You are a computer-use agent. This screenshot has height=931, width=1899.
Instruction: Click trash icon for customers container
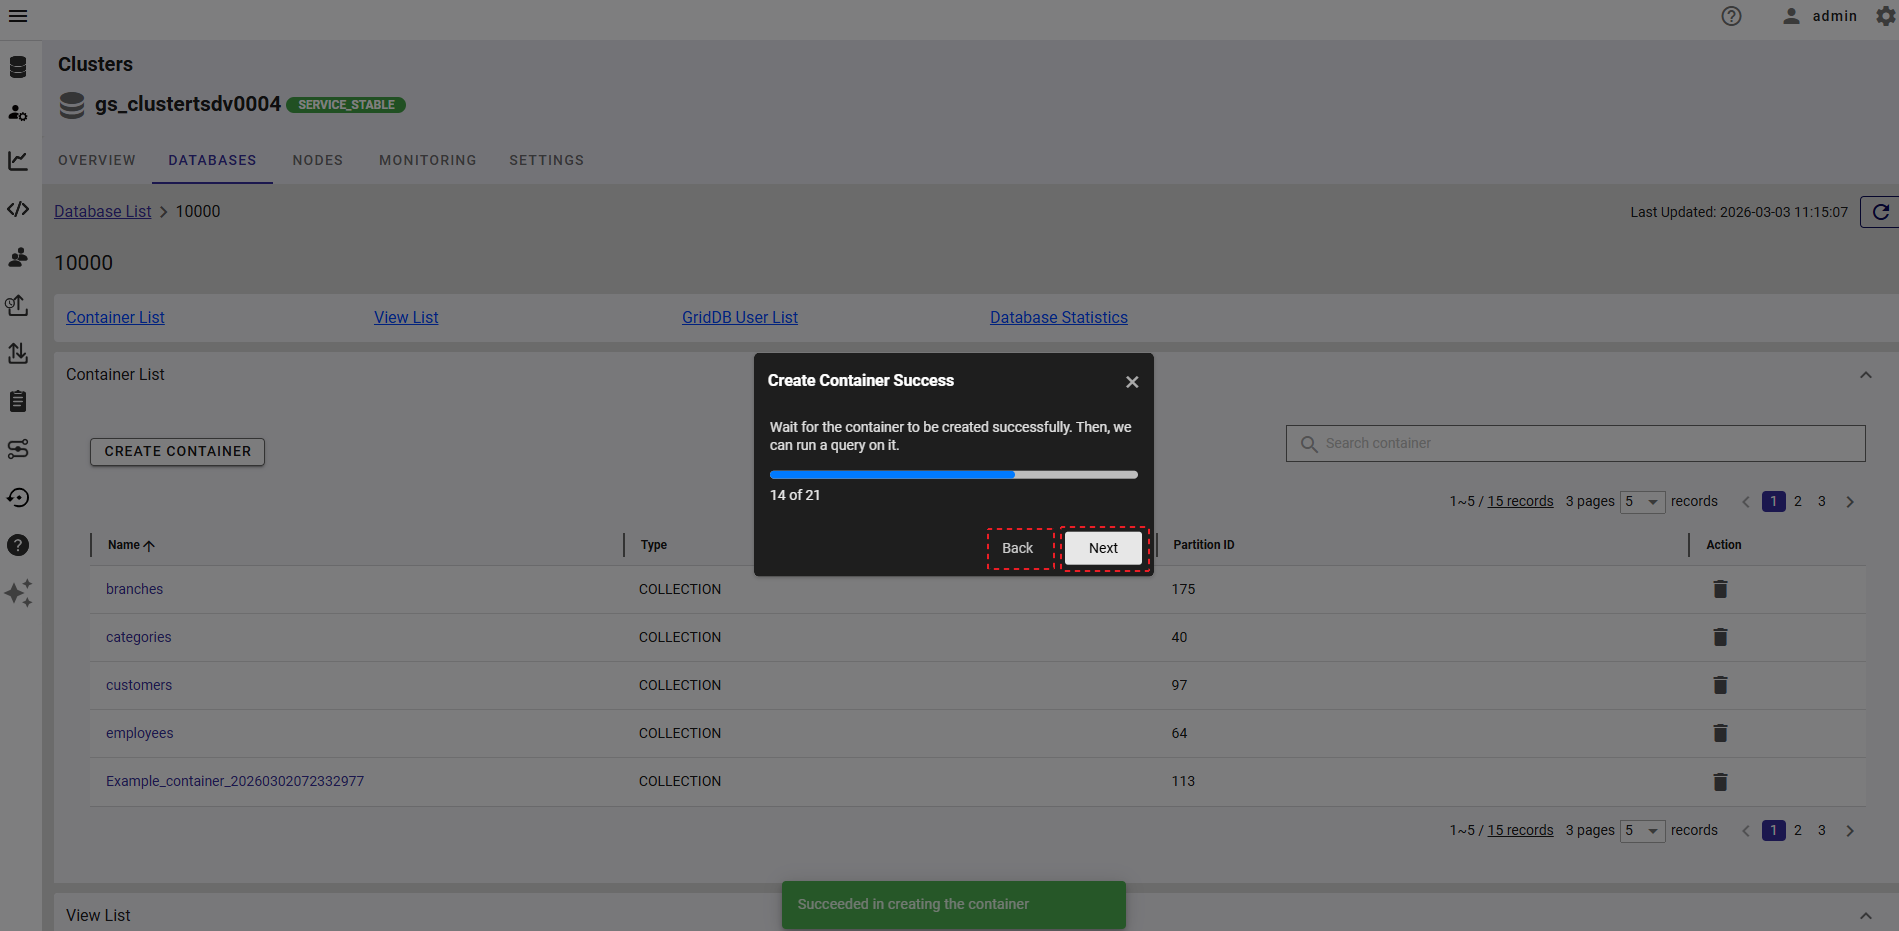click(x=1720, y=685)
